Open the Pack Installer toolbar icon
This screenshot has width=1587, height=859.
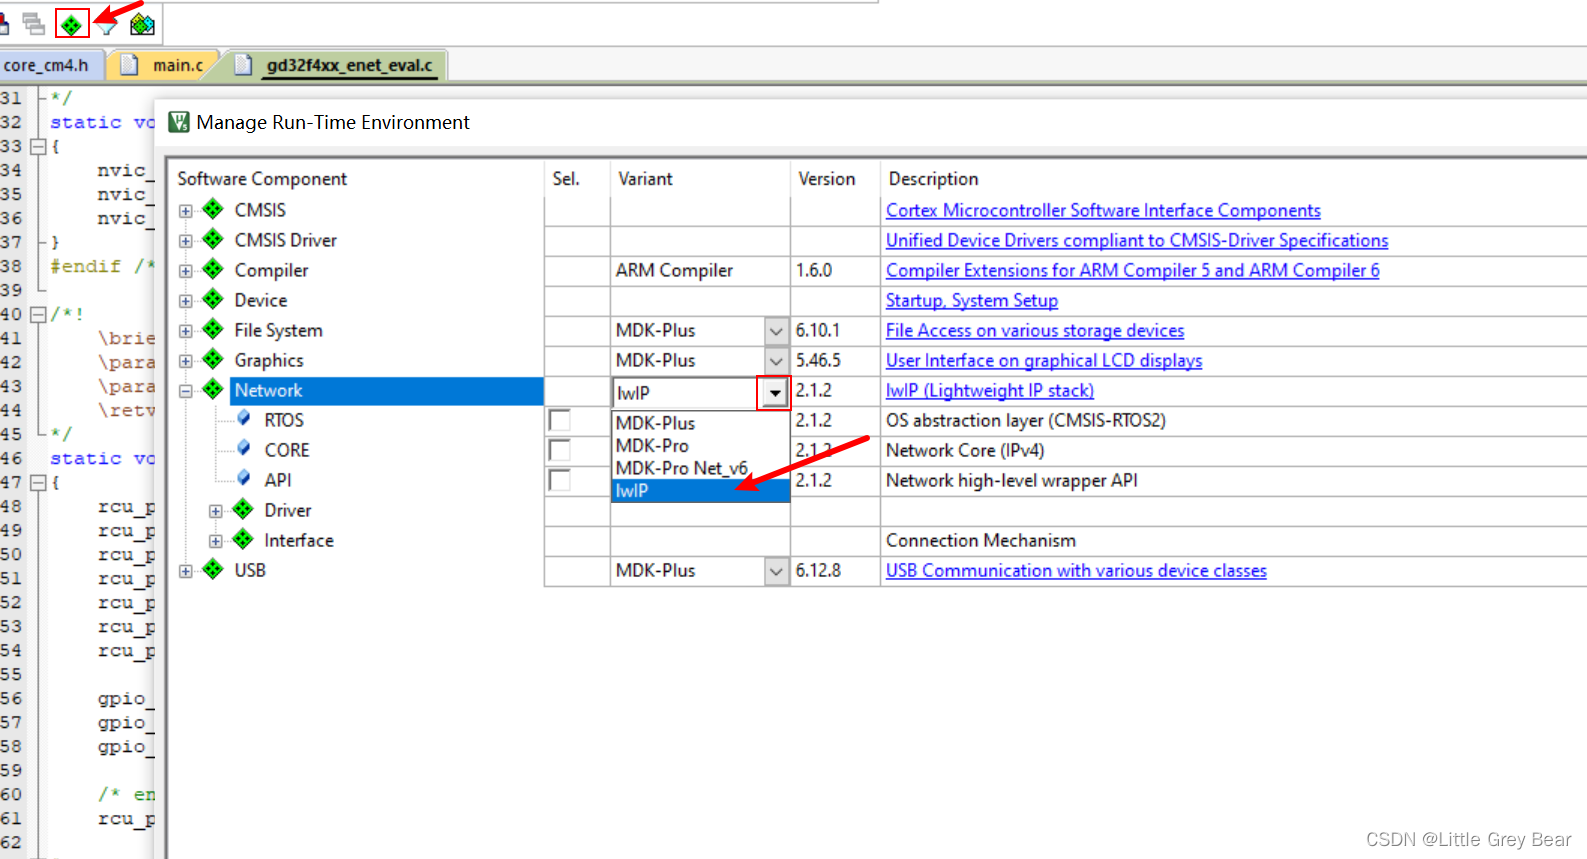(x=143, y=24)
